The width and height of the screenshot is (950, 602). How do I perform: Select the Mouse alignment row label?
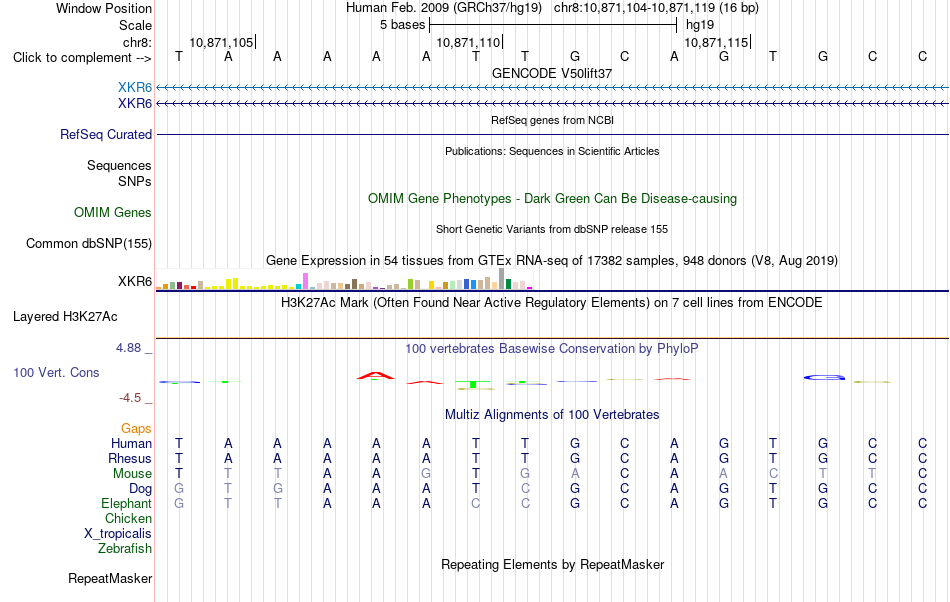133,474
